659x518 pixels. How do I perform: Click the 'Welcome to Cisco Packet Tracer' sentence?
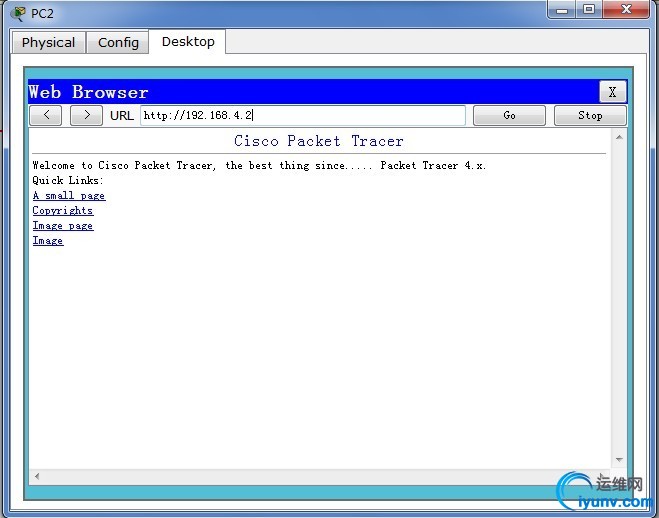pyautogui.click(x=259, y=165)
